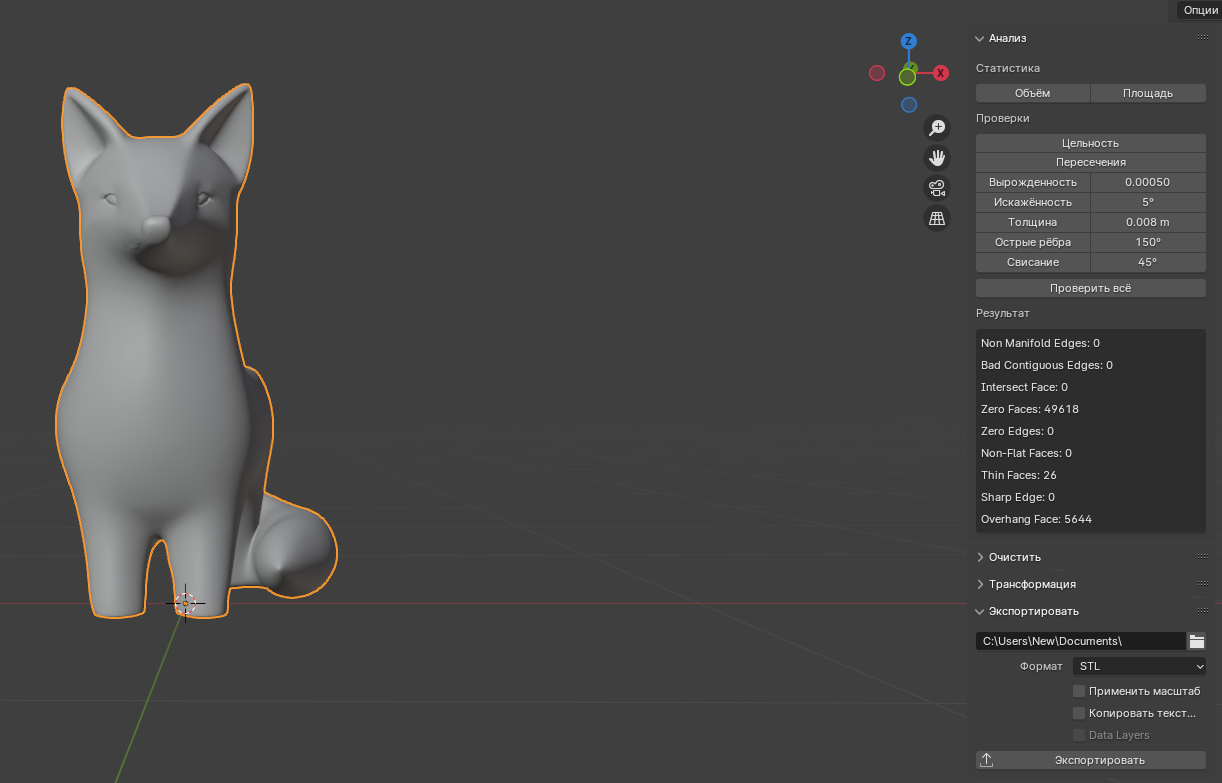Click the pan hand viewport icon

pos(937,158)
